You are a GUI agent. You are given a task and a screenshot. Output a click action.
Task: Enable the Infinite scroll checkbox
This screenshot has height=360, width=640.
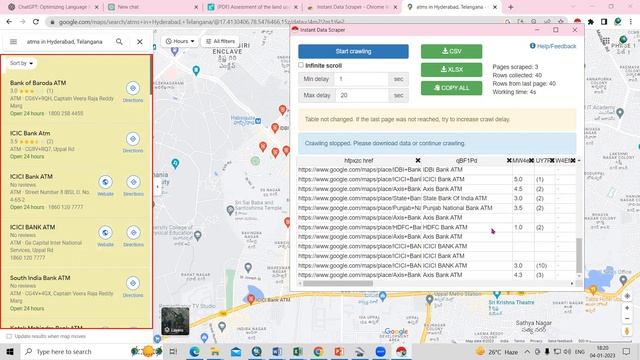coord(301,65)
